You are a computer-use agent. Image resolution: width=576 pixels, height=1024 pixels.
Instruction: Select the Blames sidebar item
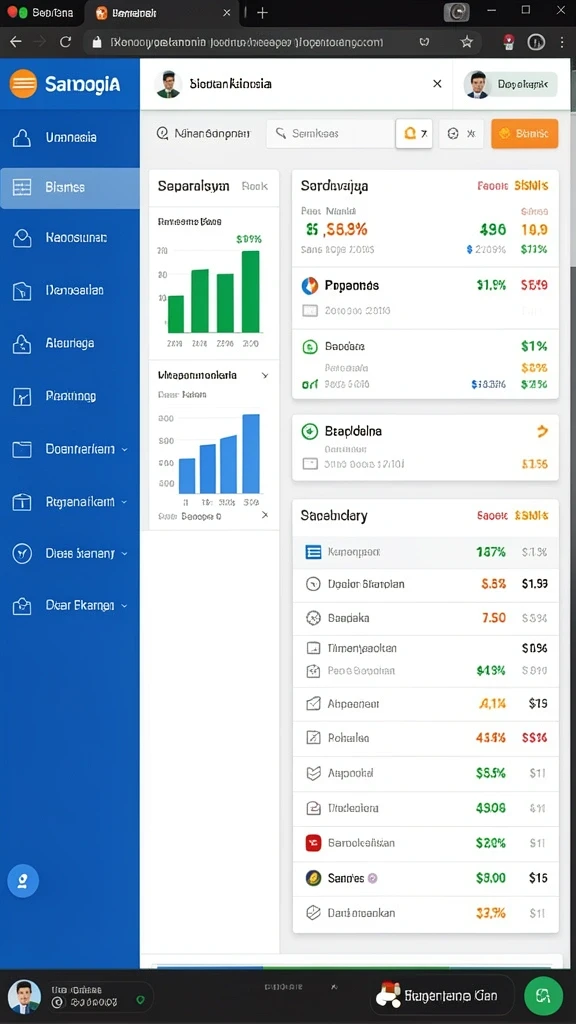[70, 187]
